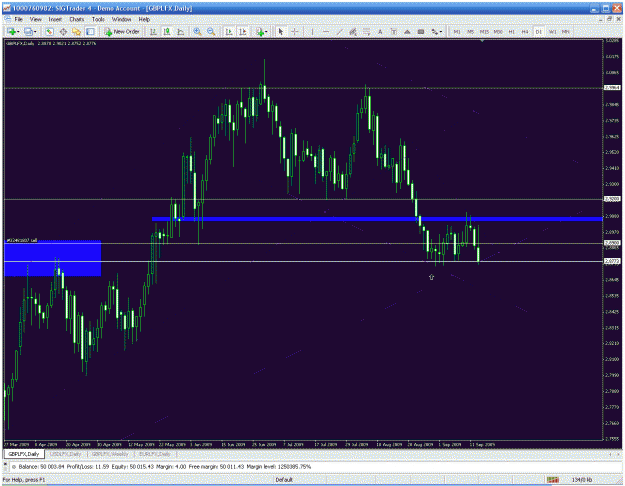Switch chart to candlesticks icon
Screen dimensions: 625x486
click(x=167, y=32)
